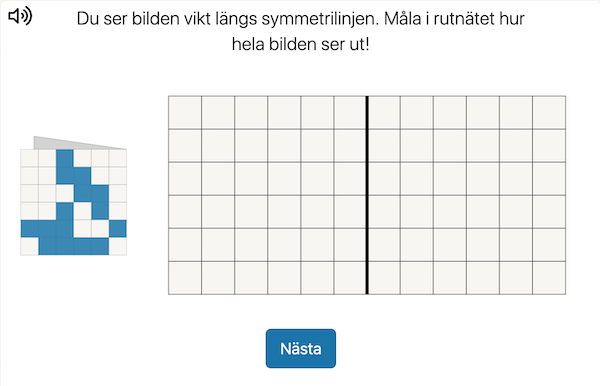Paint second-row cell in the first column

pyautogui.click(x=185, y=146)
